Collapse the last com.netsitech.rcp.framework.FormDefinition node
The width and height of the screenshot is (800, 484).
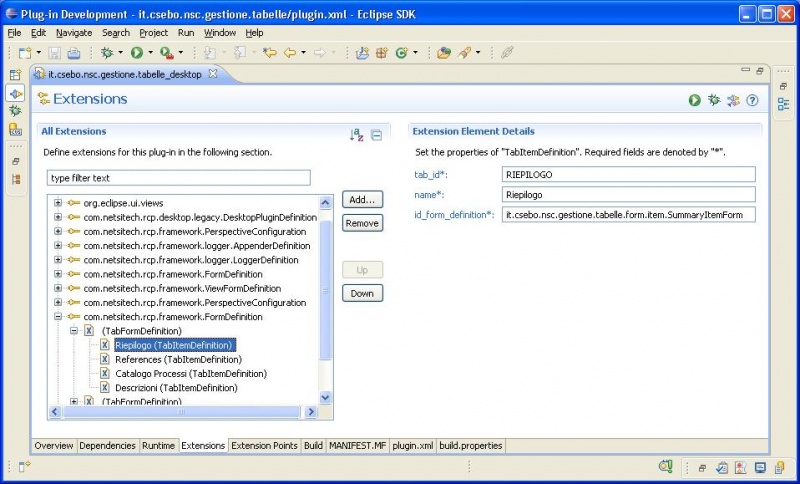click(59, 316)
